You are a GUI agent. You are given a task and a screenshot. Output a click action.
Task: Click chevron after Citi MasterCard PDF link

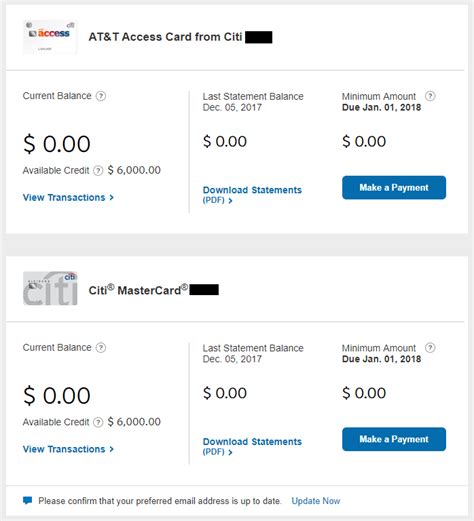pyautogui.click(x=230, y=452)
